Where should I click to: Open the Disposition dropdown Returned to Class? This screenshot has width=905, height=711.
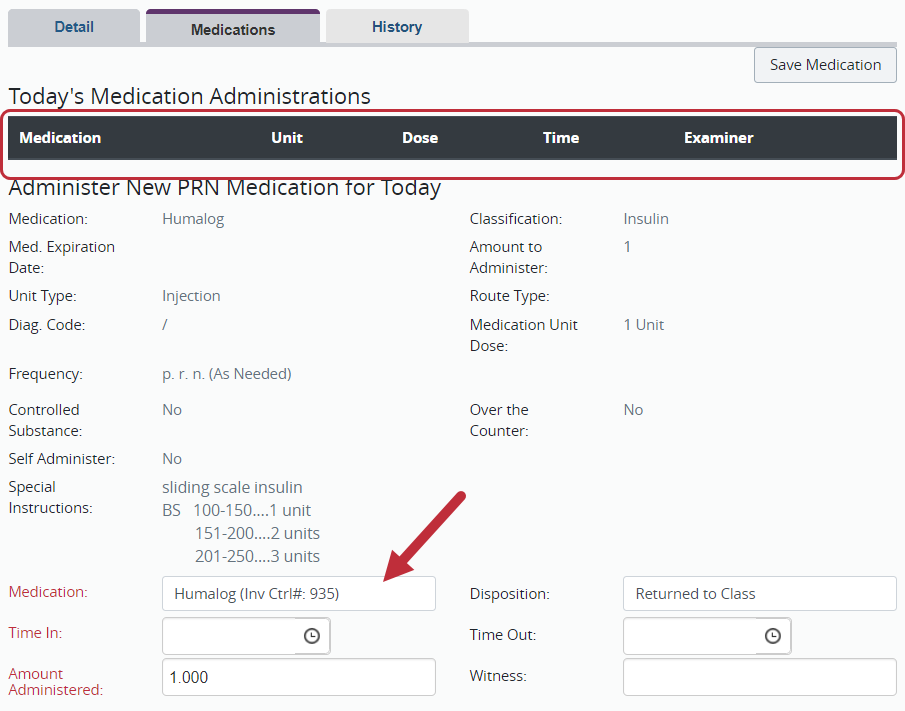[760, 593]
